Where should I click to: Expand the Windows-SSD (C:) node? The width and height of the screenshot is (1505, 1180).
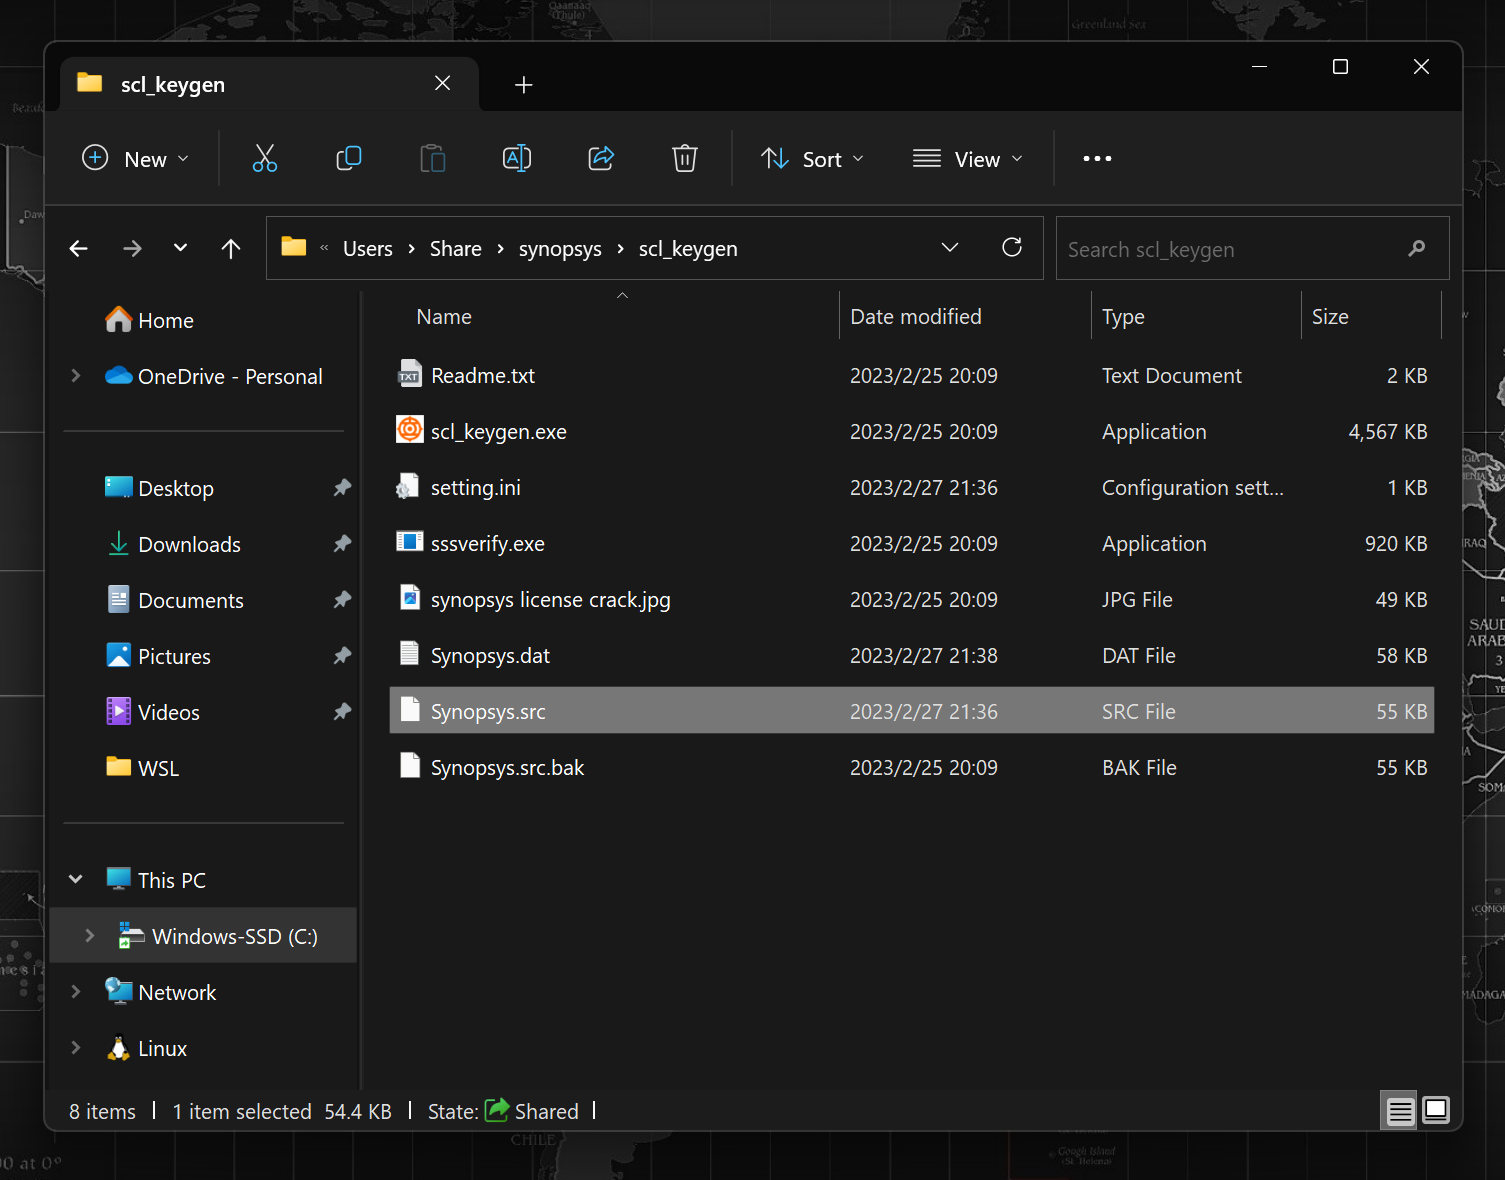coord(90,935)
